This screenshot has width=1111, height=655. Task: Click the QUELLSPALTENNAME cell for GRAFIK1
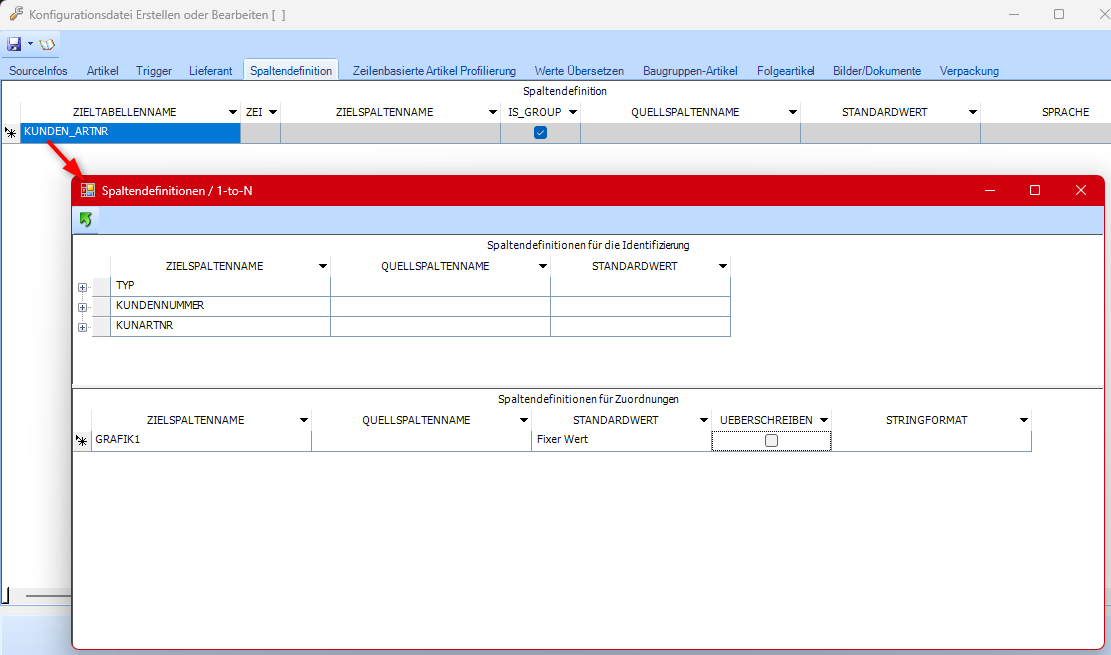421,440
